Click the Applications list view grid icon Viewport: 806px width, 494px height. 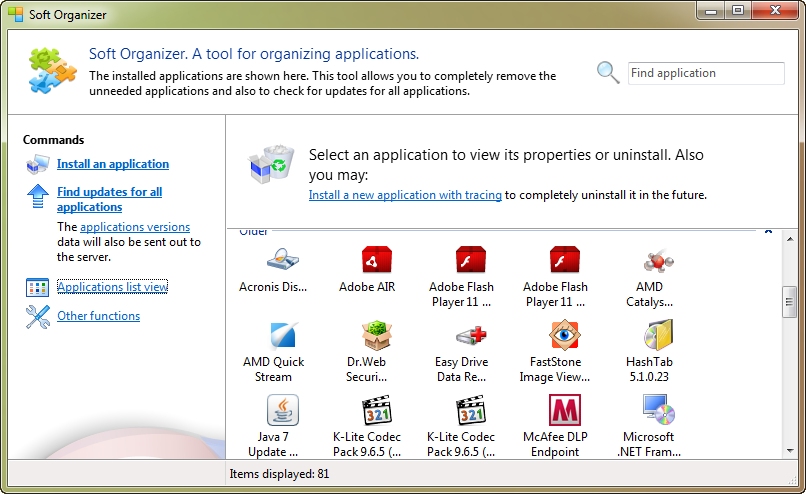(38, 287)
